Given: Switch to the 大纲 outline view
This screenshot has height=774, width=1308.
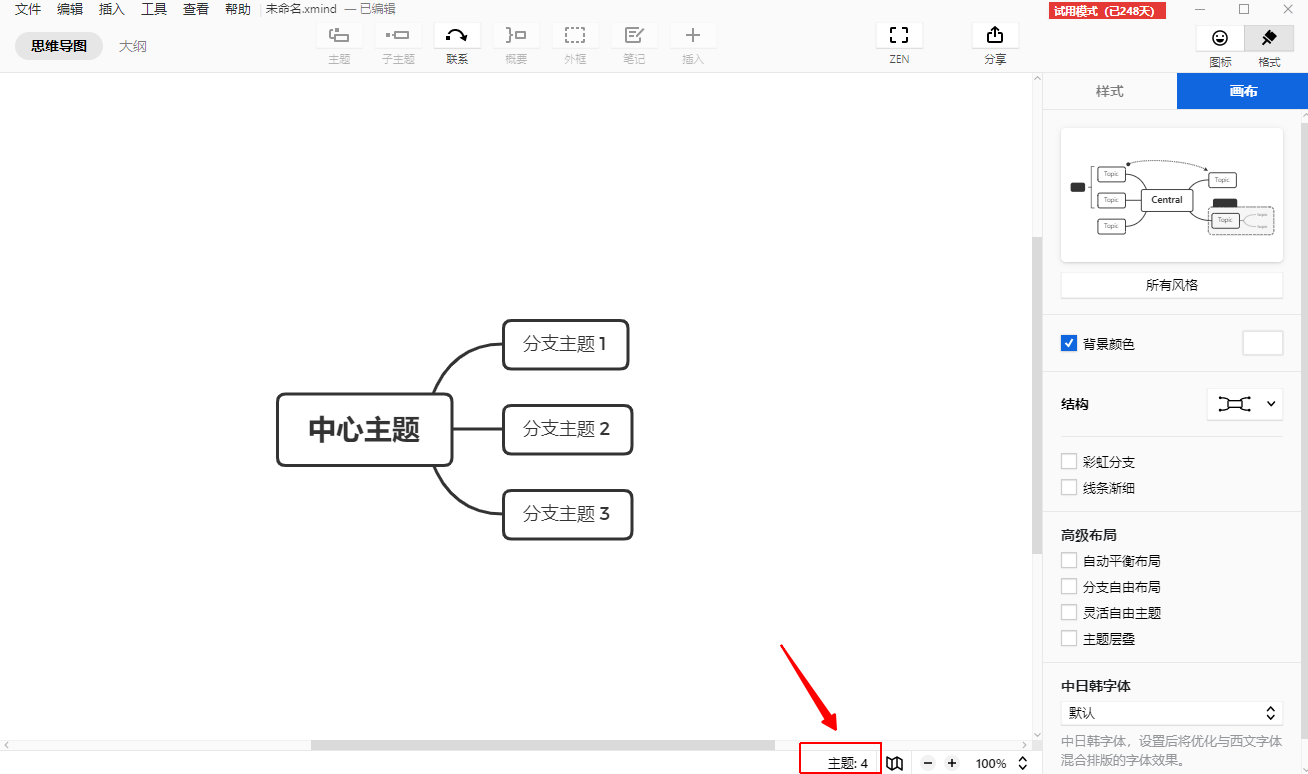Looking at the screenshot, I should (132, 45).
